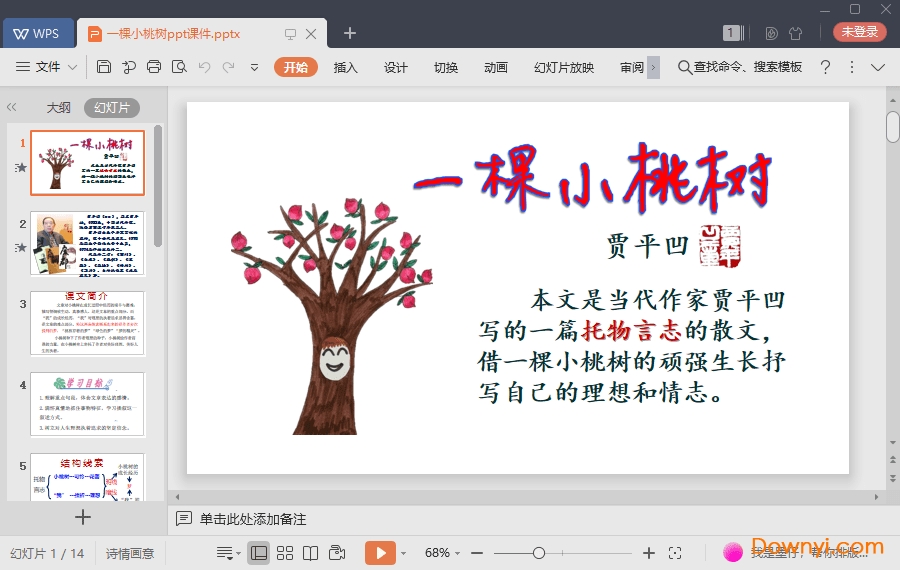Open the notes display options dropdown
Screen dimensions: 900x570
point(228,553)
